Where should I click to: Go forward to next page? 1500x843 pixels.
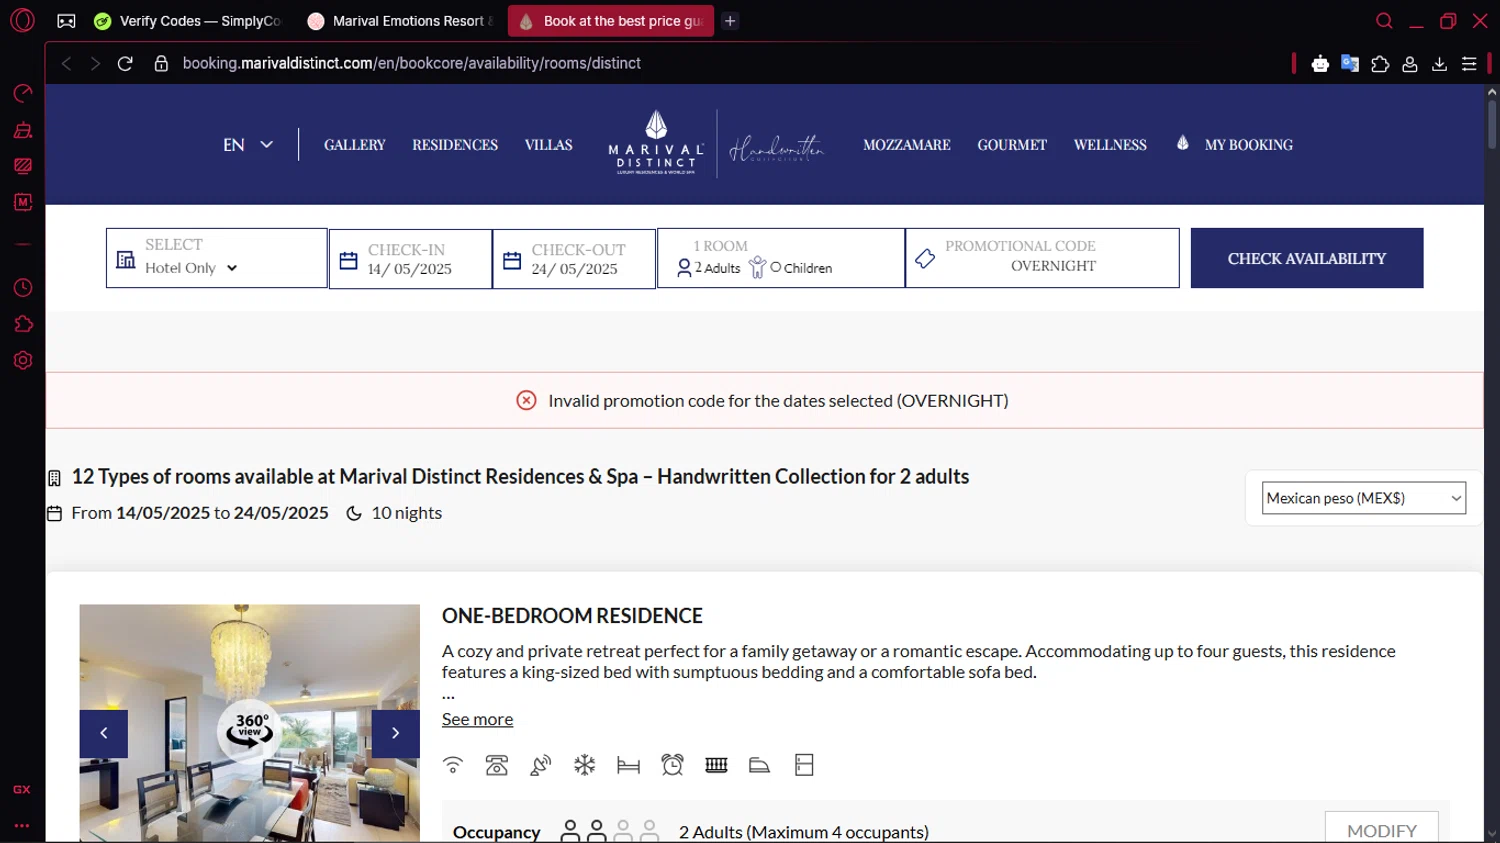click(x=95, y=63)
